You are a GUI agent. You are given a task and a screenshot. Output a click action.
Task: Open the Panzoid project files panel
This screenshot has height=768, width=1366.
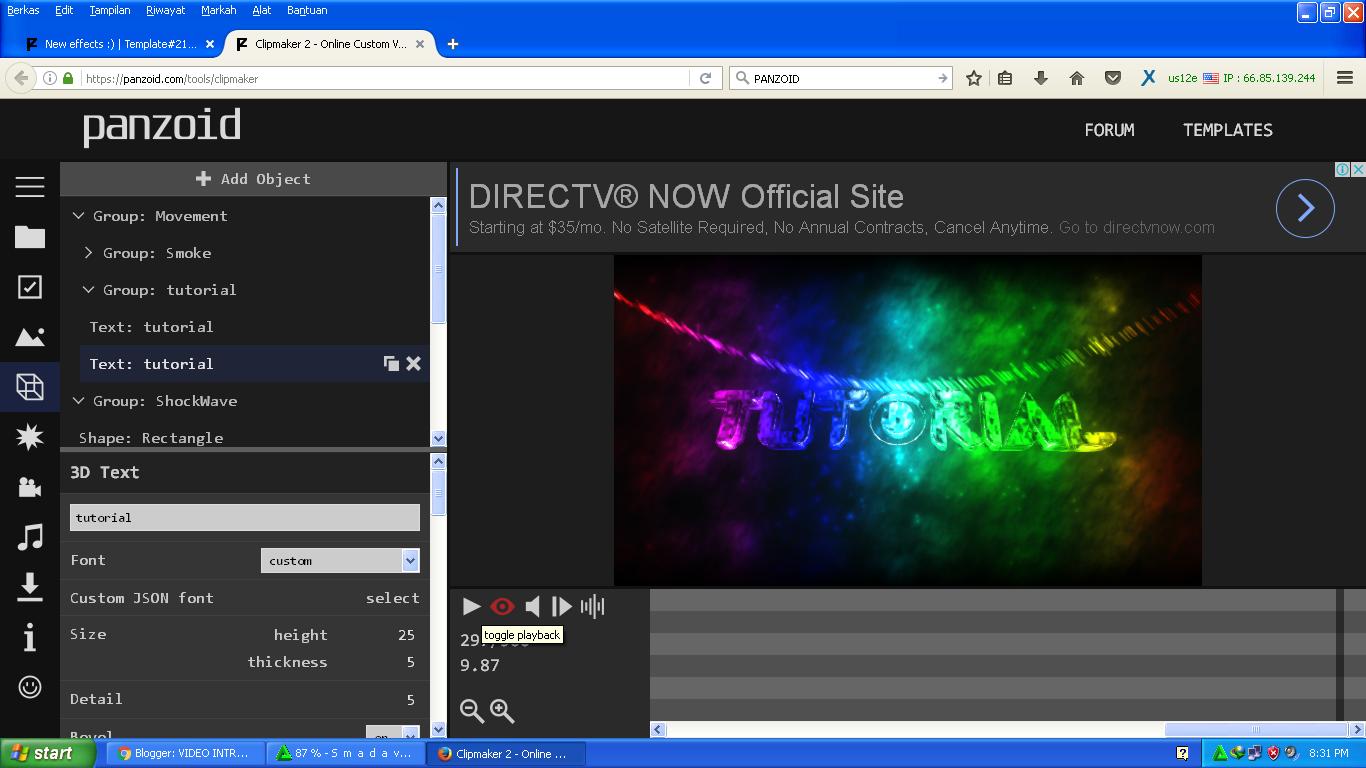point(30,237)
